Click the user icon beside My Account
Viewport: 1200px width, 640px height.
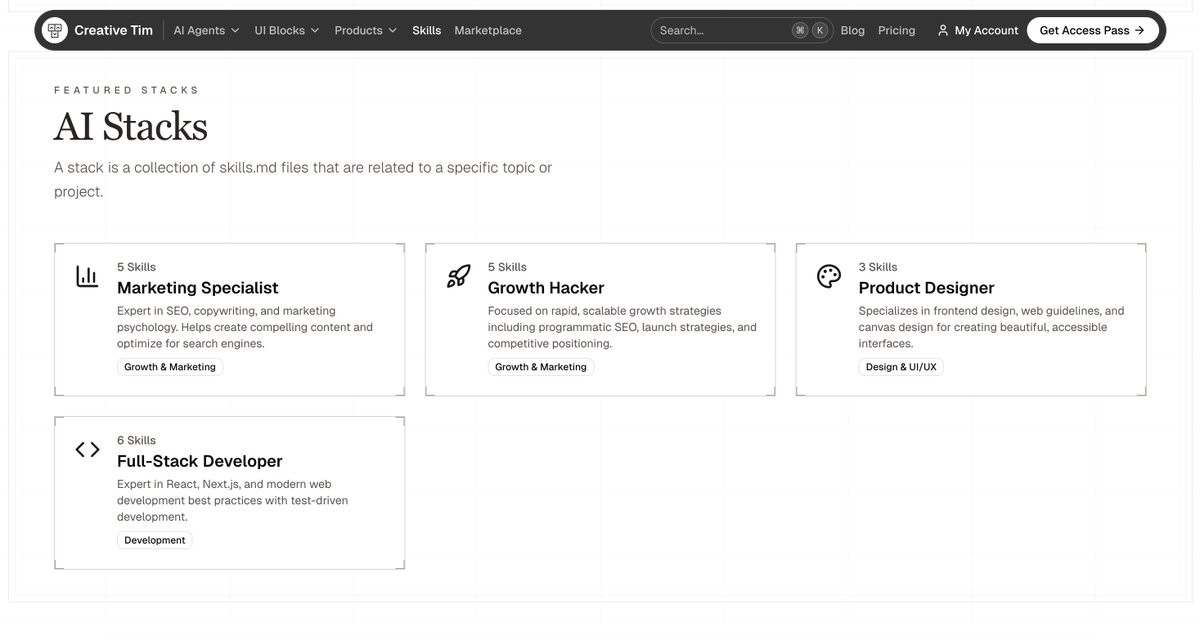click(x=942, y=30)
